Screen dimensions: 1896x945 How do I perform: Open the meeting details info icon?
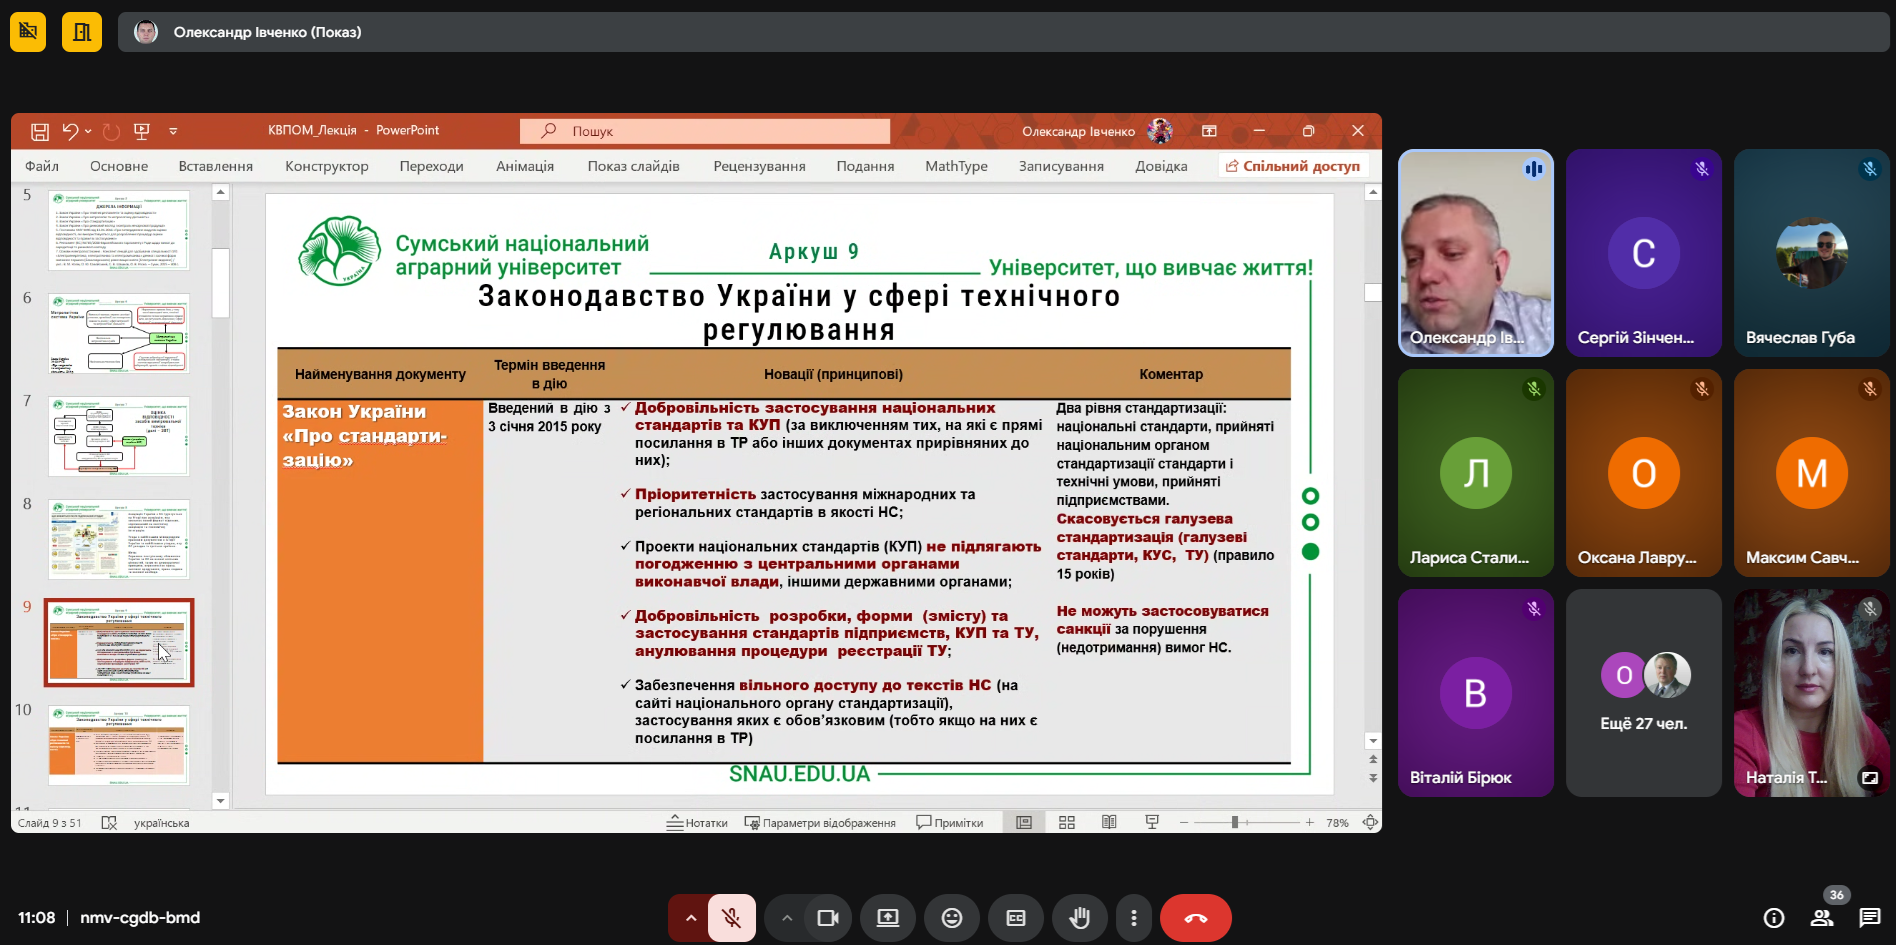(1774, 918)
